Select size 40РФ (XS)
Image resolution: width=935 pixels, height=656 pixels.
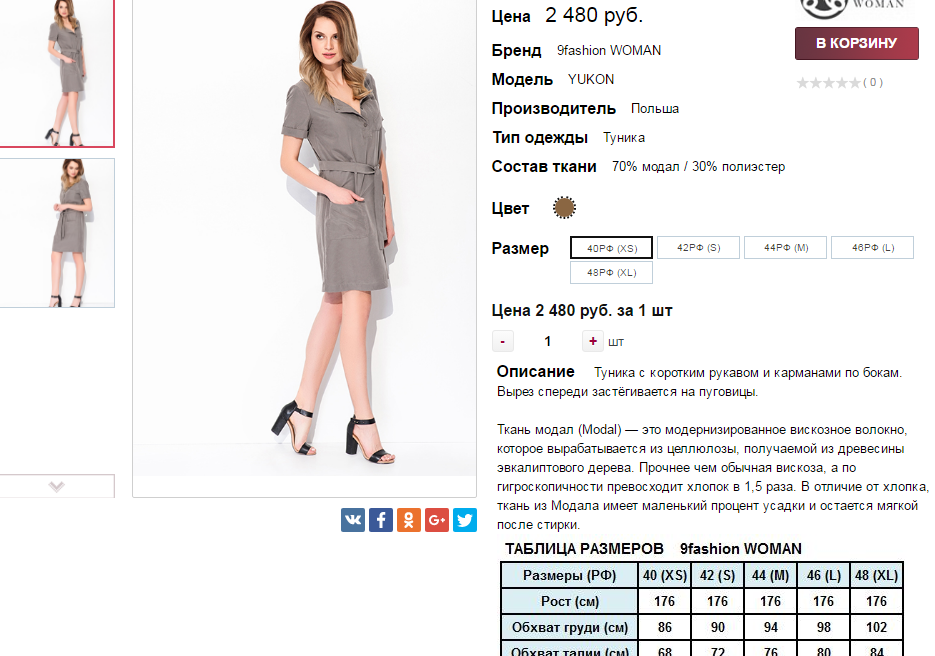[611, 248]
